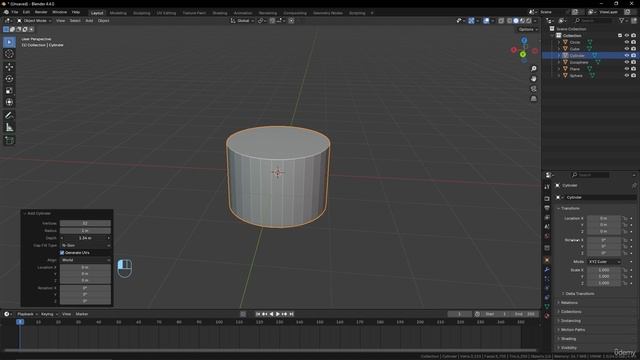The height and width of the screenshot is (360, 640).
Task: Select the Measure tool
Action: [9, 128]
